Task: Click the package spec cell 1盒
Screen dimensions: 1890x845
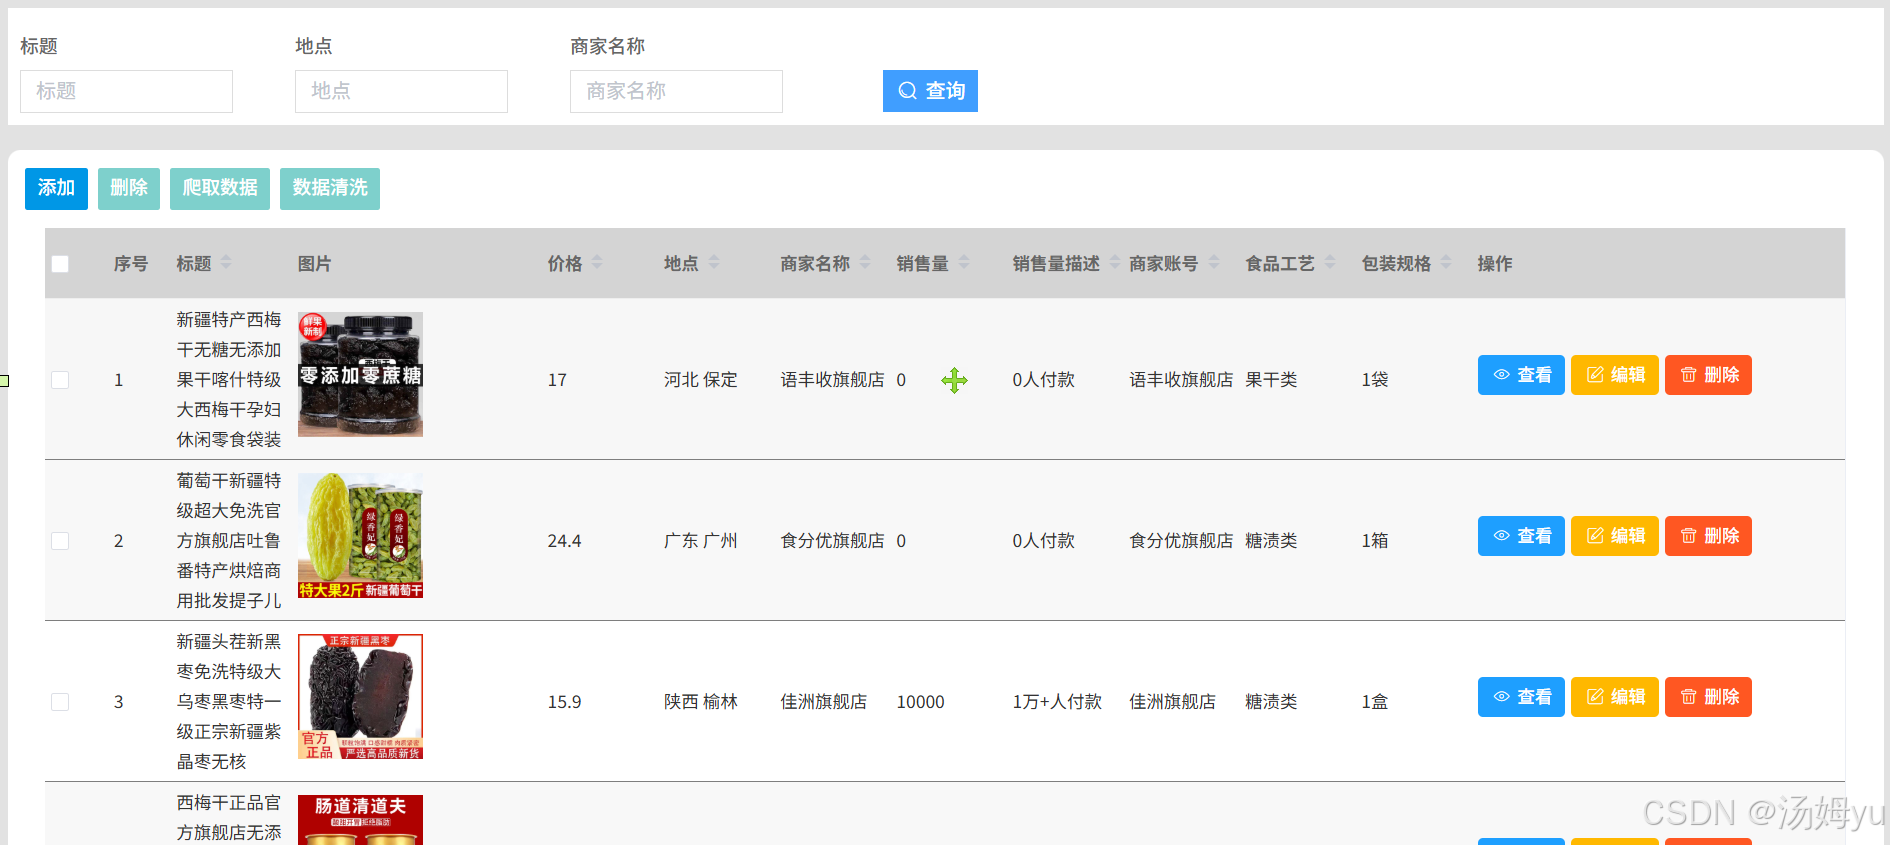Action: point(1375,702)
